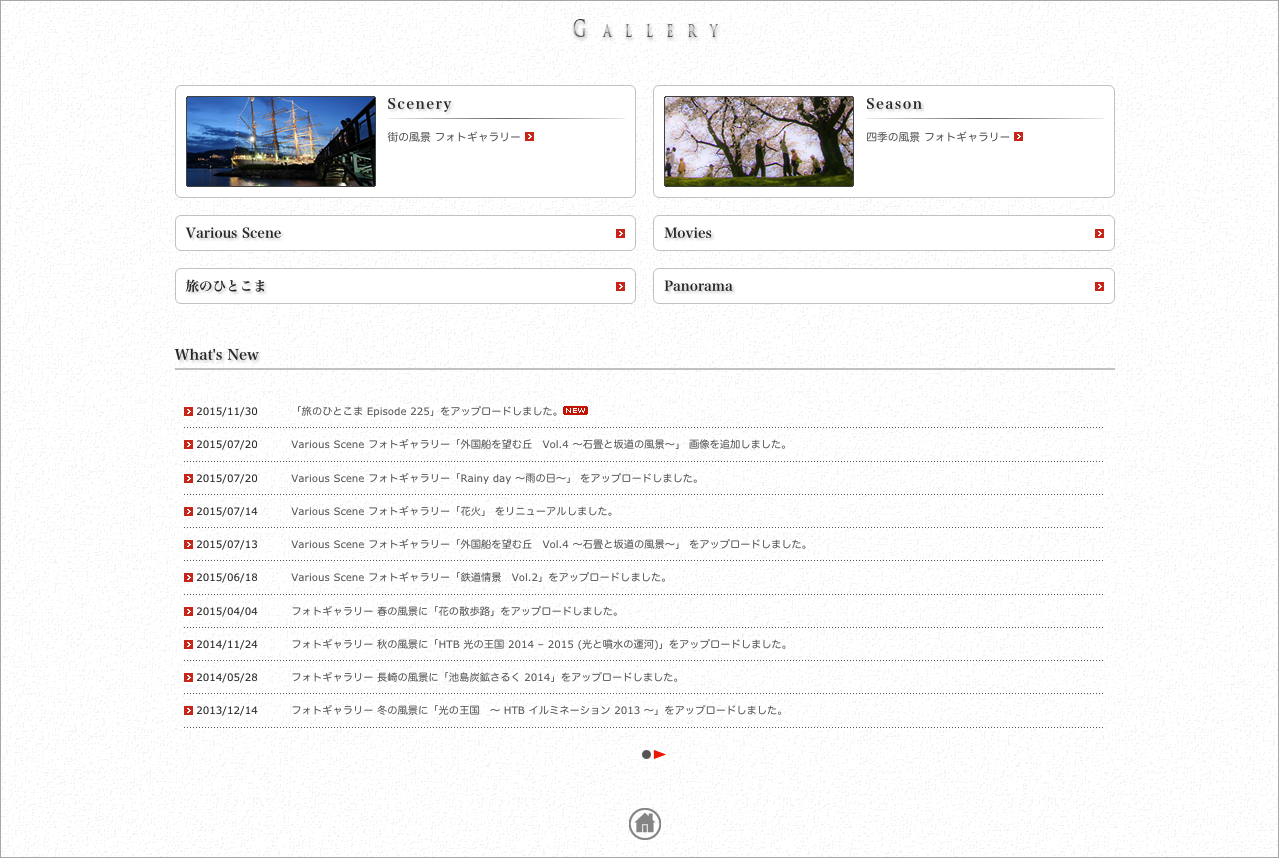
Task: Click the red arrow in Panorama box
Action: [1099, 286]
